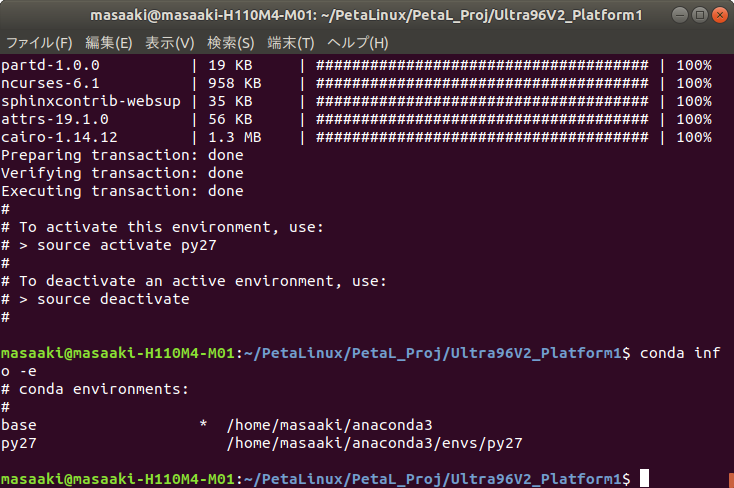Open the ファイル(F) menu
The image size is (734, 488).
pos(39,43)
